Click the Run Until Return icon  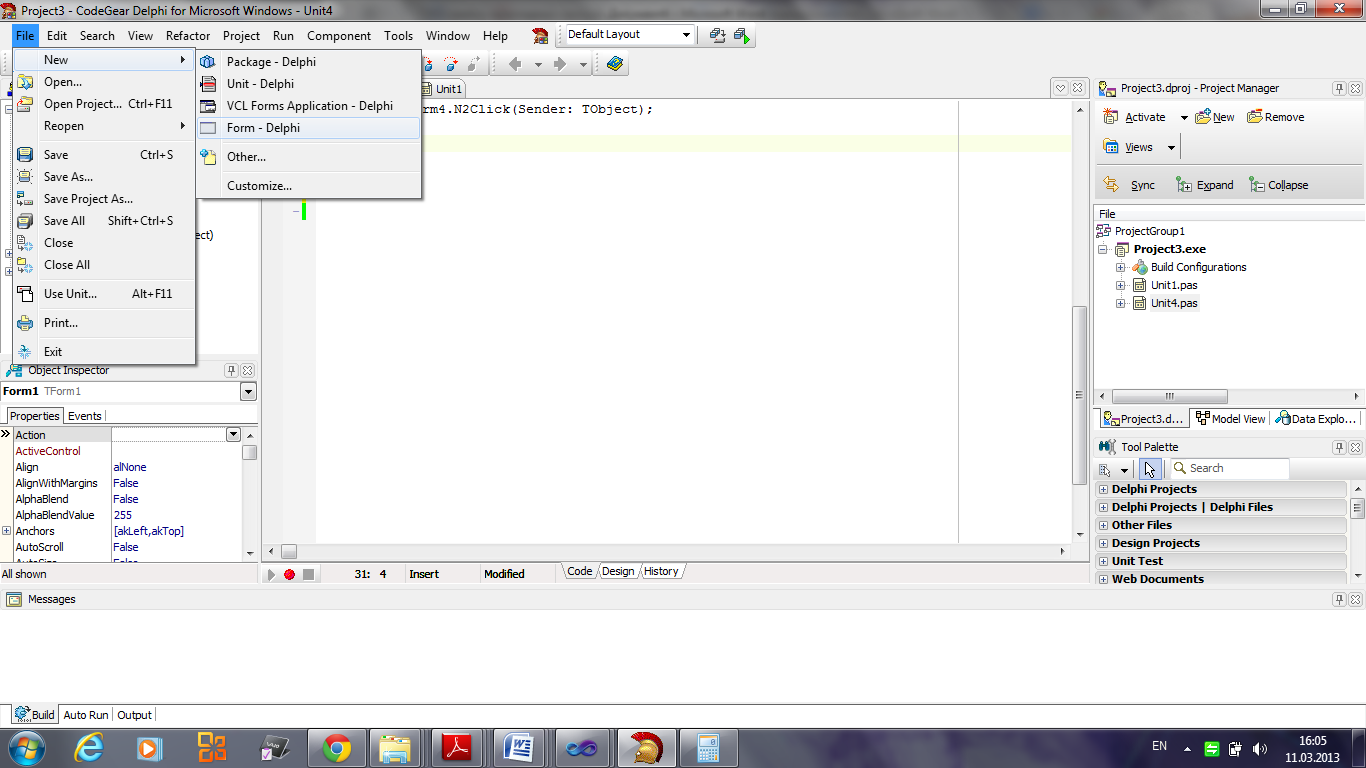[473, 64]
